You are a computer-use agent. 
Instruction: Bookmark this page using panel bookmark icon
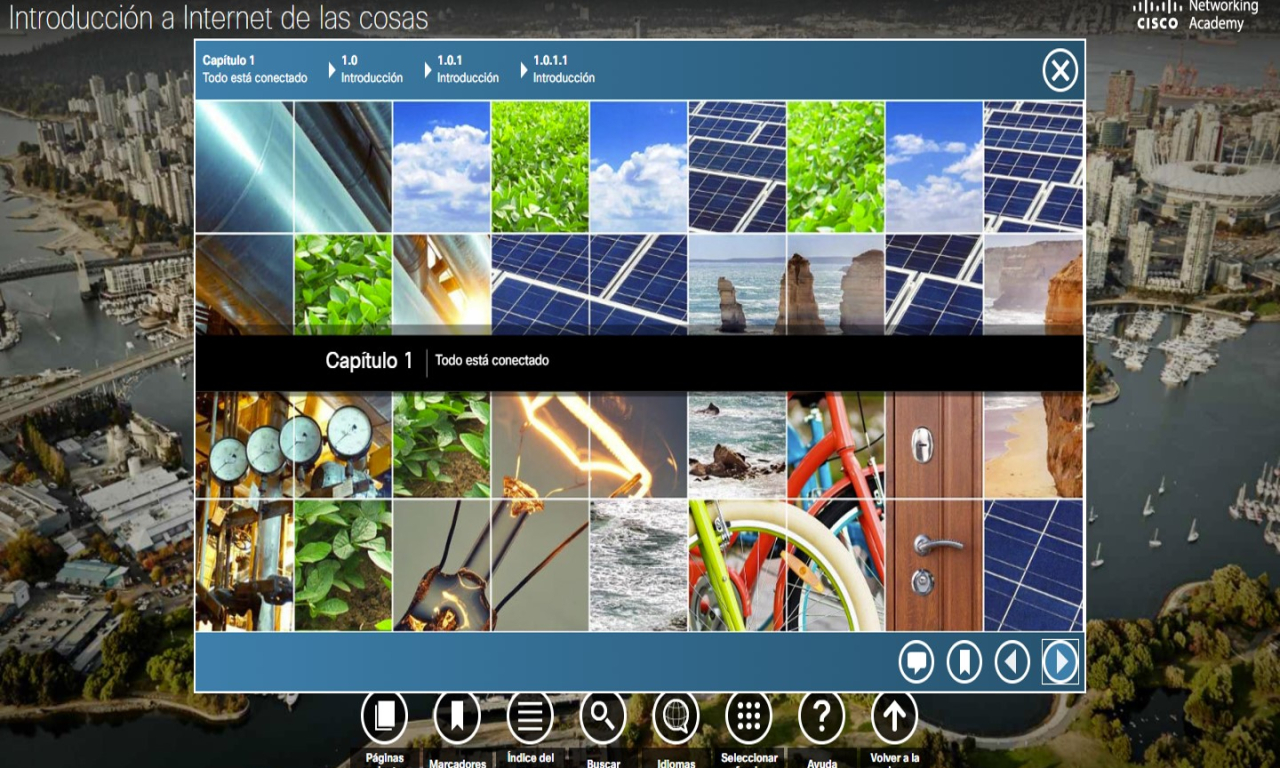click(x=964, y=662)
